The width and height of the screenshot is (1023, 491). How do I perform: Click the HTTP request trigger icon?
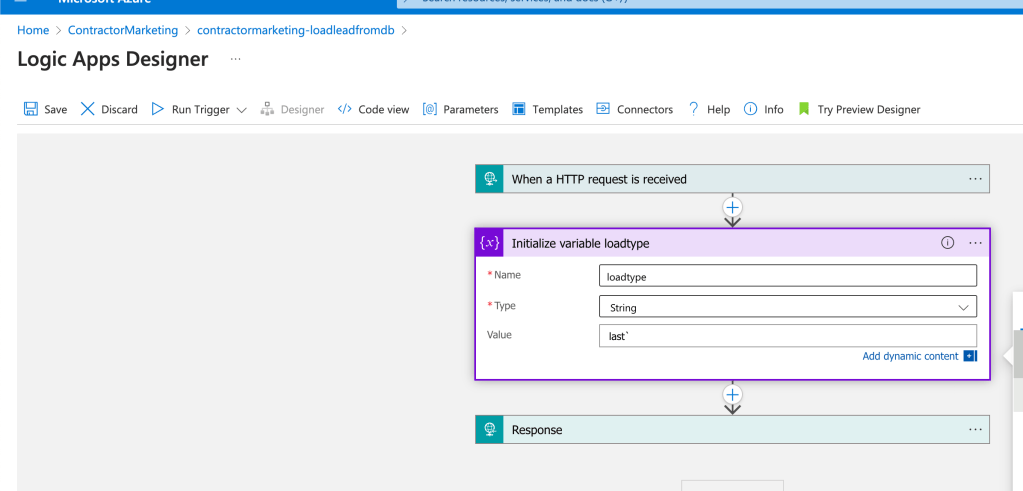coord(489,179)
